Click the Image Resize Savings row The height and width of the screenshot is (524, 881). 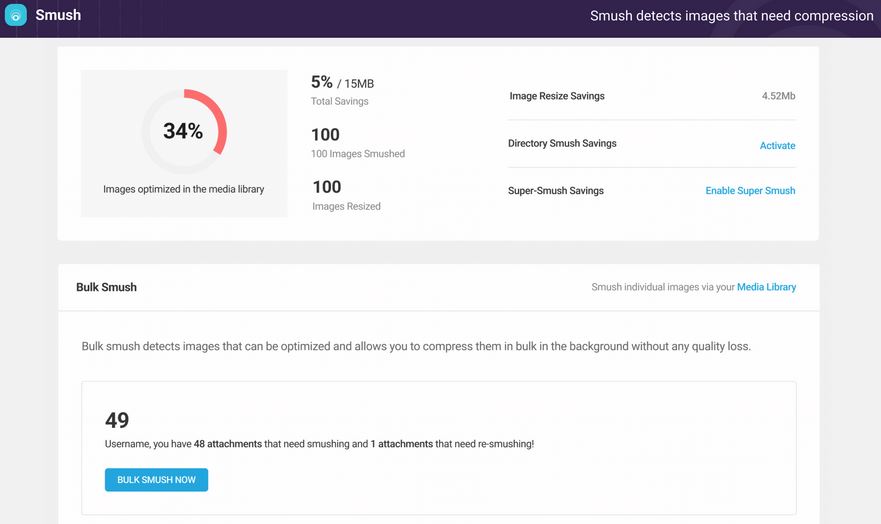coord(652,96)
